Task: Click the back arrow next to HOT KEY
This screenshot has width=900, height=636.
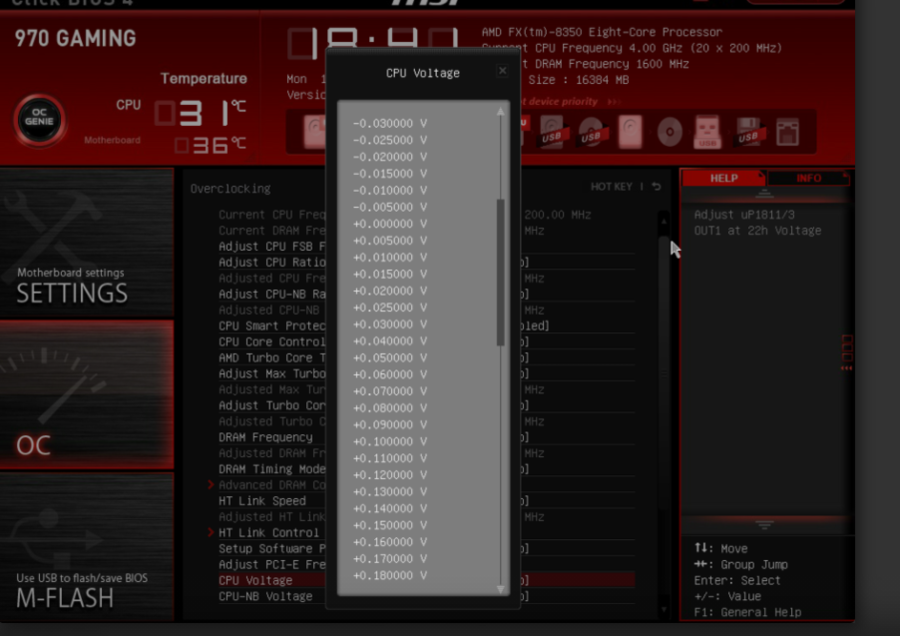Action: (657, 187)
